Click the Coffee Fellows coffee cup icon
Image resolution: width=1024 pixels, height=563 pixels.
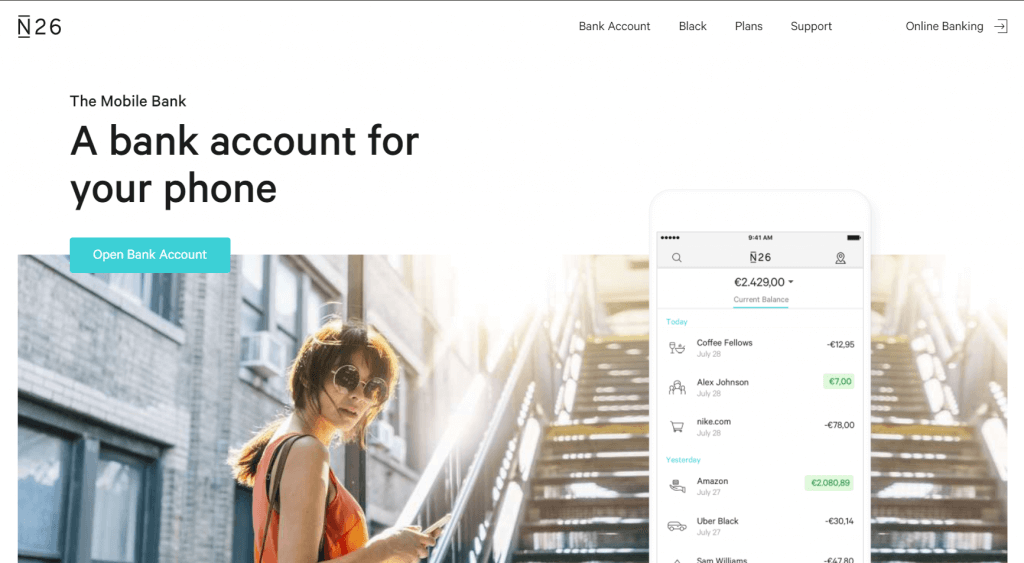(x=677, y=348)
